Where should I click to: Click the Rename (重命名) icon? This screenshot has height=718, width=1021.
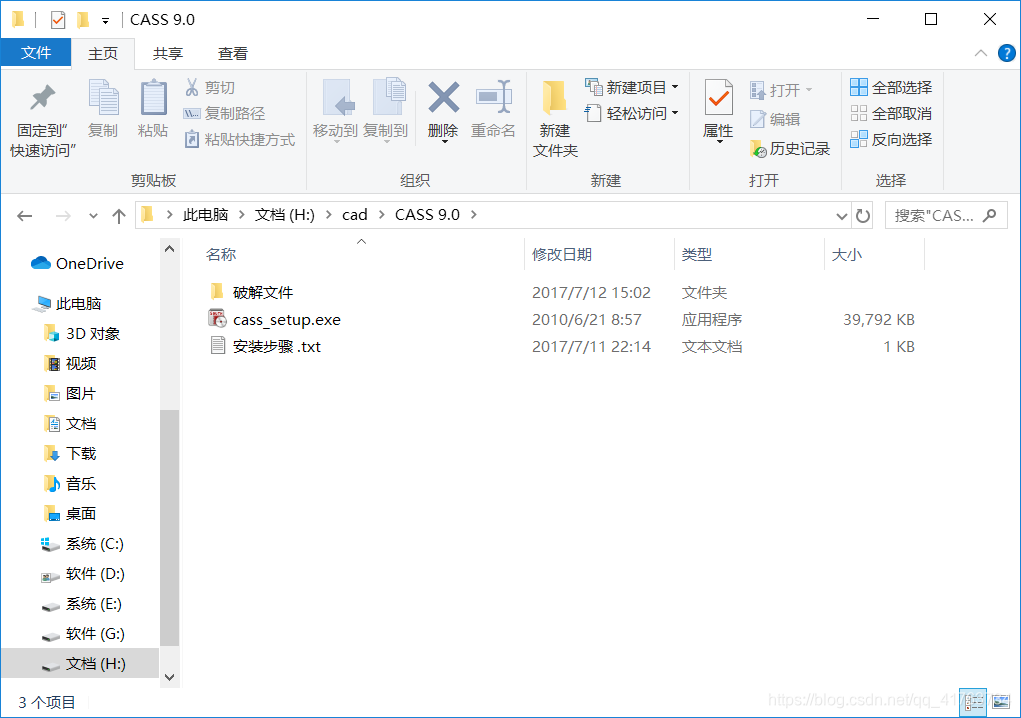coord(493,98)
